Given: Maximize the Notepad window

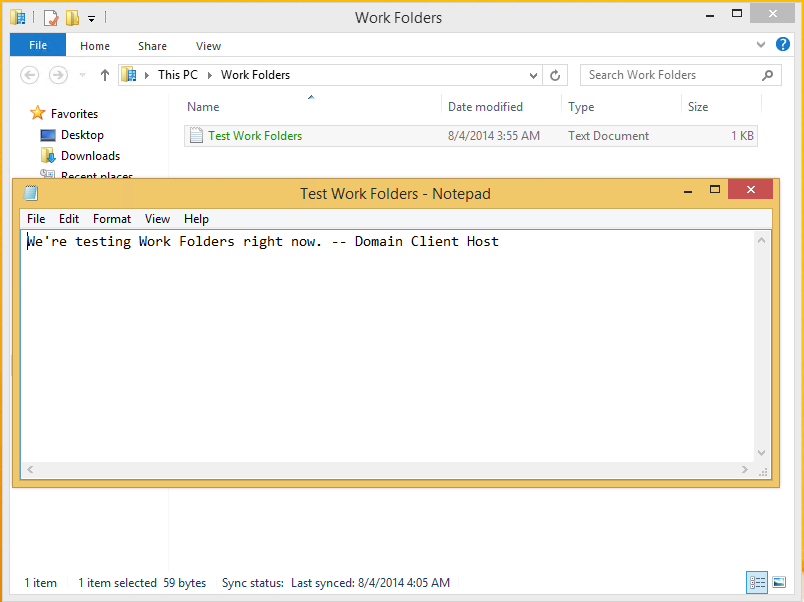Looking at the screenshot, I should coord(714,190).
